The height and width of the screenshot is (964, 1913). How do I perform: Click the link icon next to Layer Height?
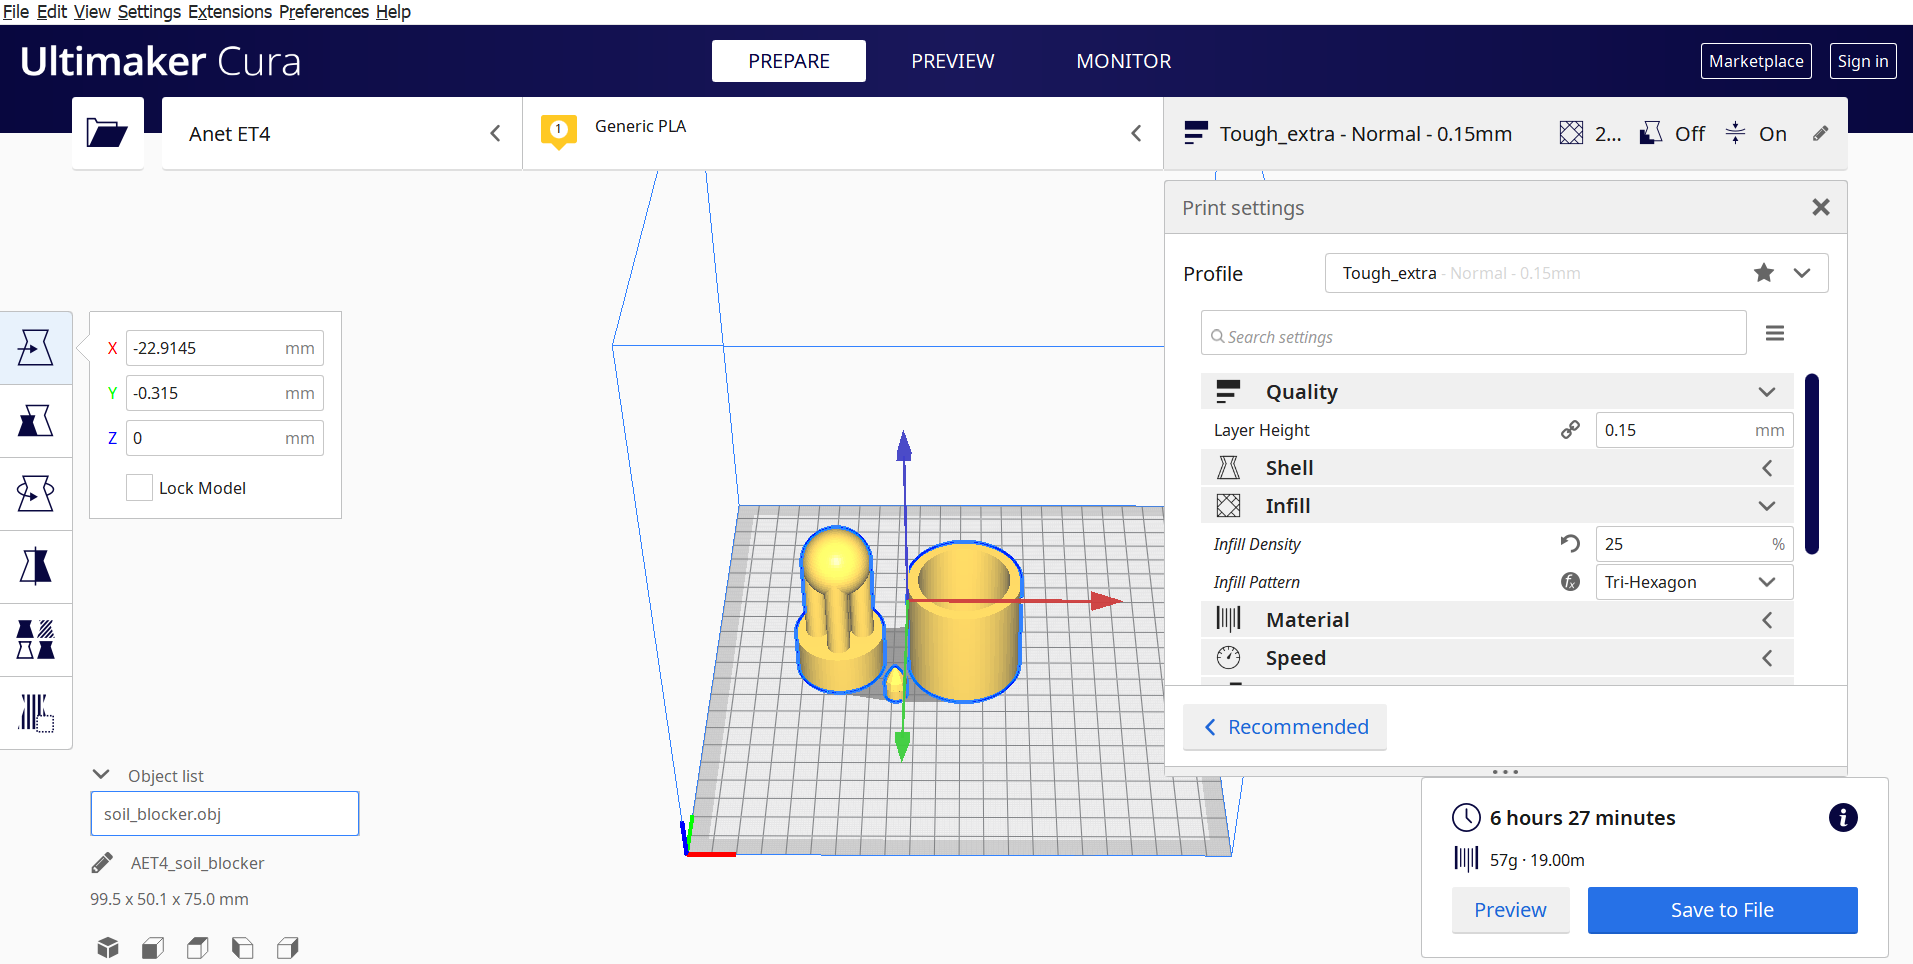(1570, 429)
